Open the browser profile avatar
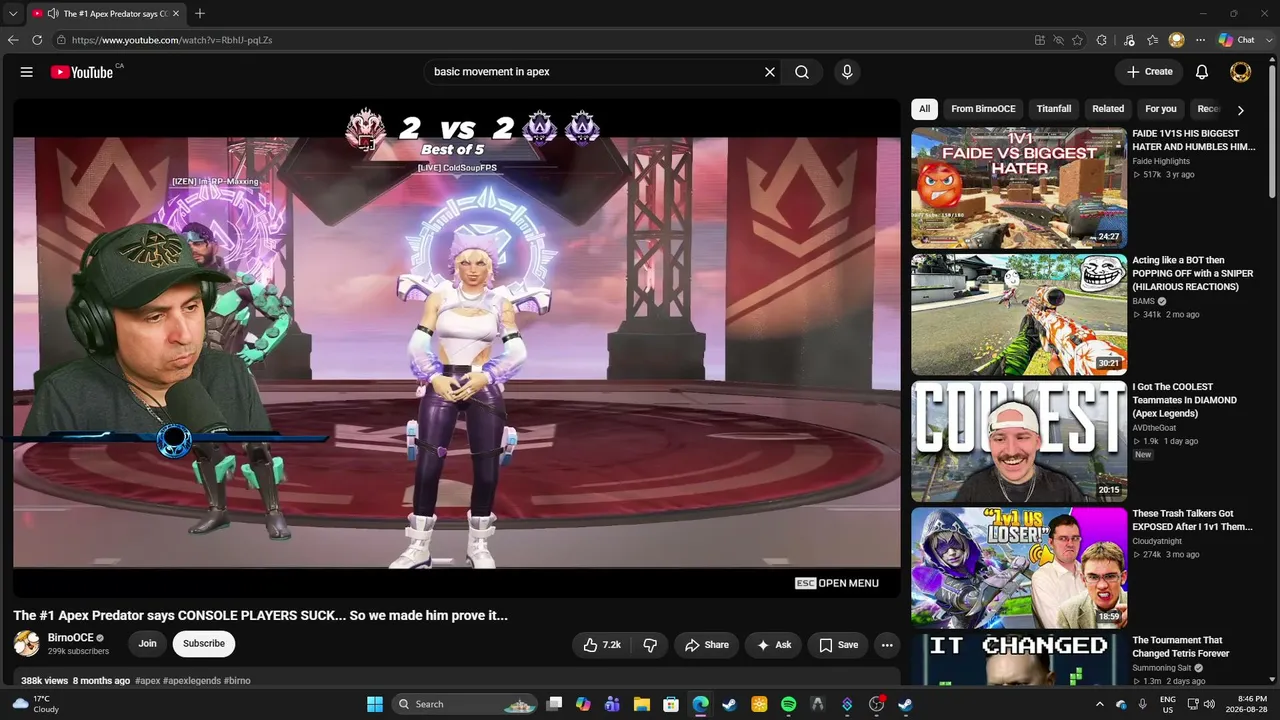 point(1176,40)
